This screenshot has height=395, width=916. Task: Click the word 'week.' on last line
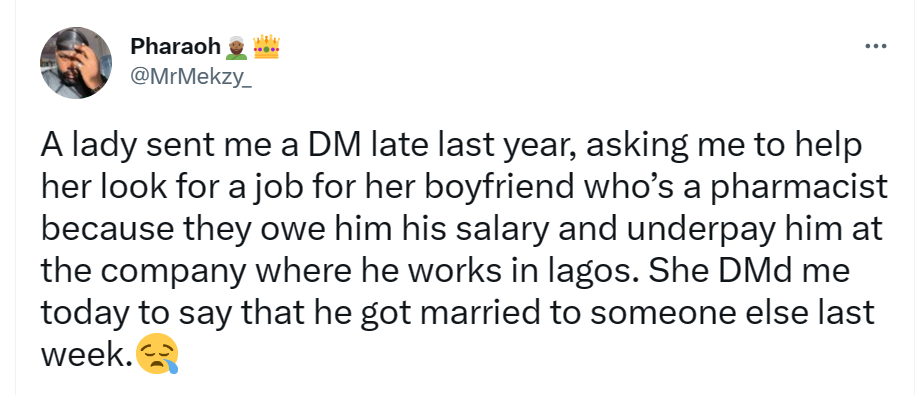pos(86,356)
